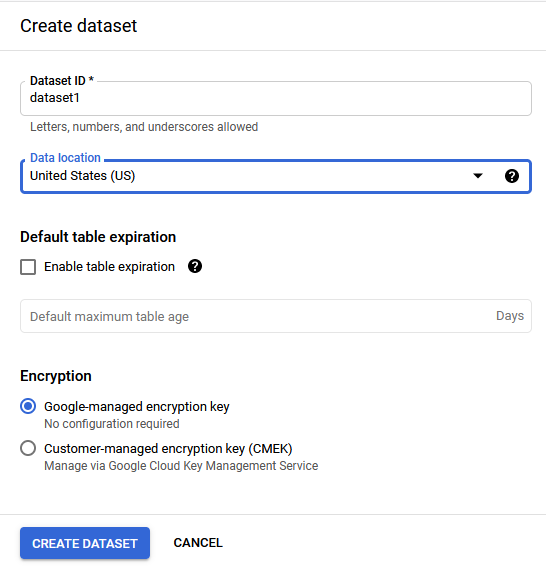This screenshot has width=546, height=584.
Task: Expand the Data location dropdown arrow
Action: 478,176
